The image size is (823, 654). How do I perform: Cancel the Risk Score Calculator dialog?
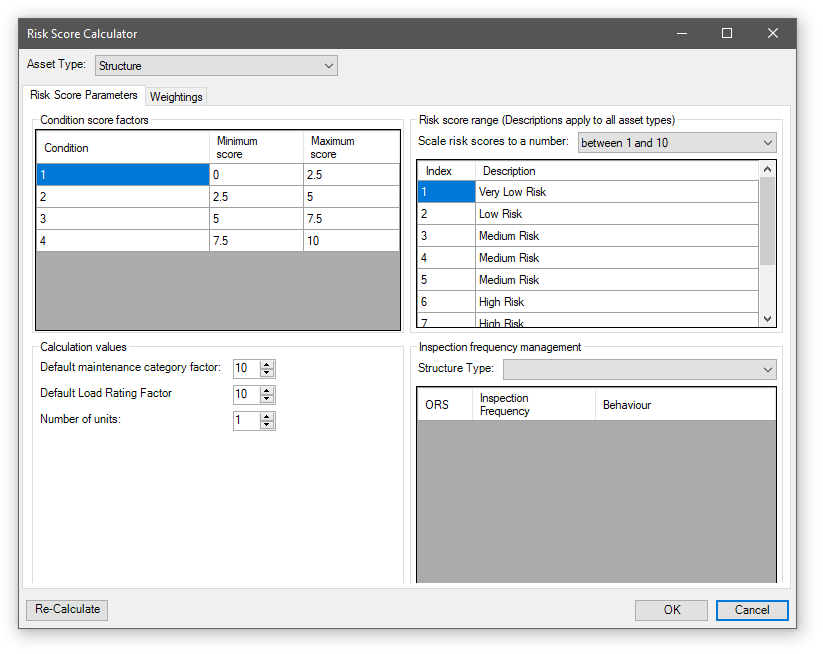click(752, 610)
